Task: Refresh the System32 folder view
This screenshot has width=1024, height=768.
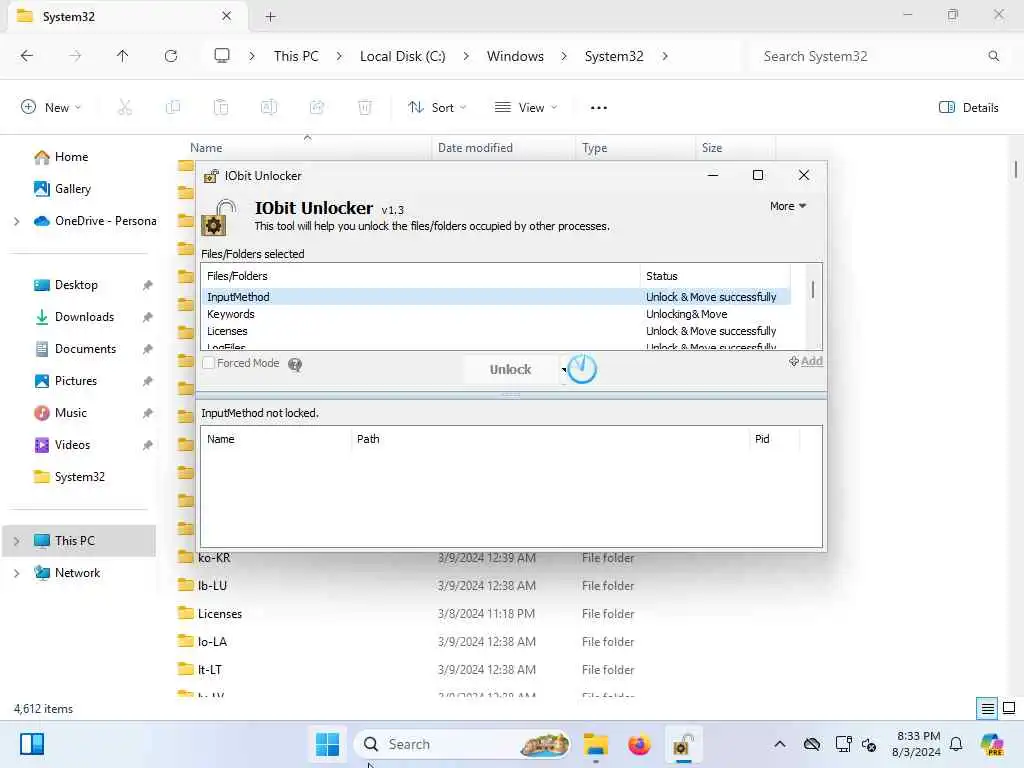Action: 171,56
